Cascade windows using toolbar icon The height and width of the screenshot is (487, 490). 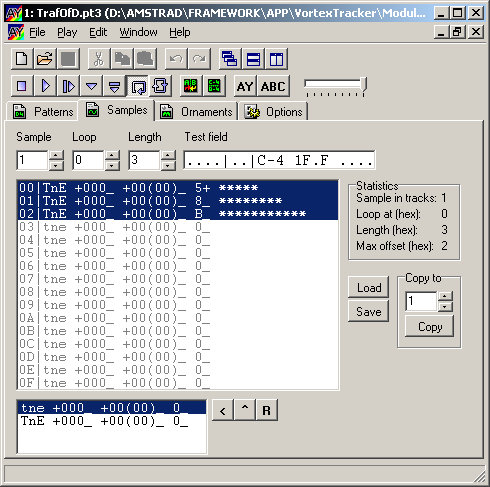230,59
